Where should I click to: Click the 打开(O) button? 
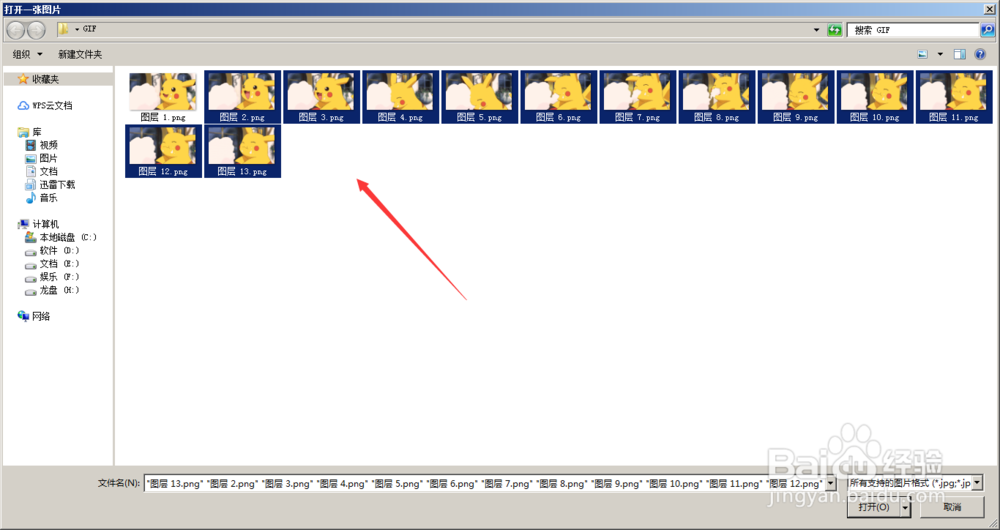click(x=874, y=508)
